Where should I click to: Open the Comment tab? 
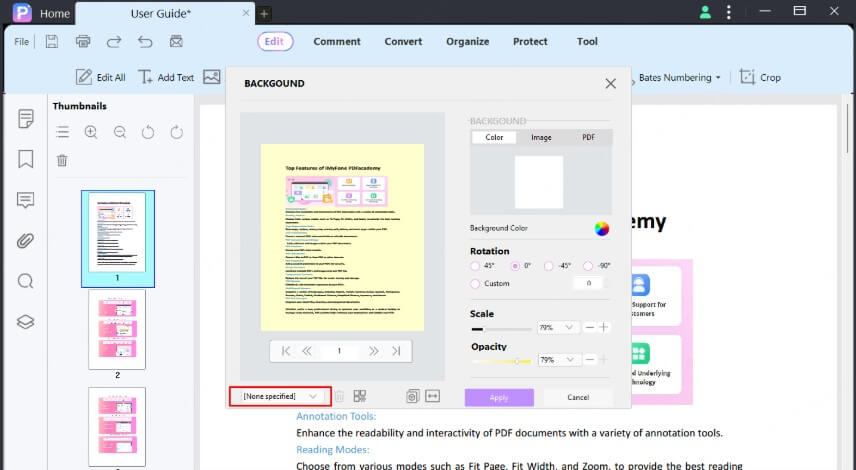(x=337, y=41)
